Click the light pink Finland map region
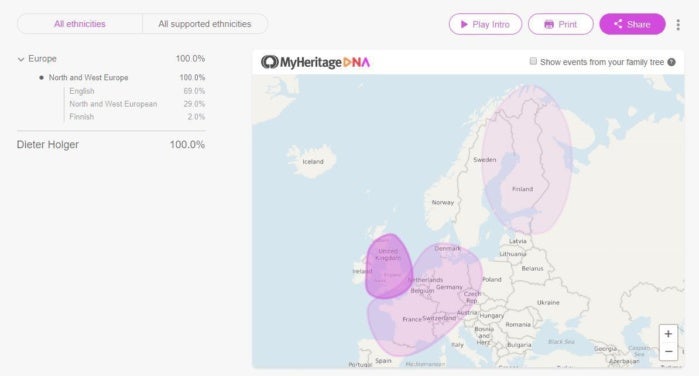 coord(527,160)
